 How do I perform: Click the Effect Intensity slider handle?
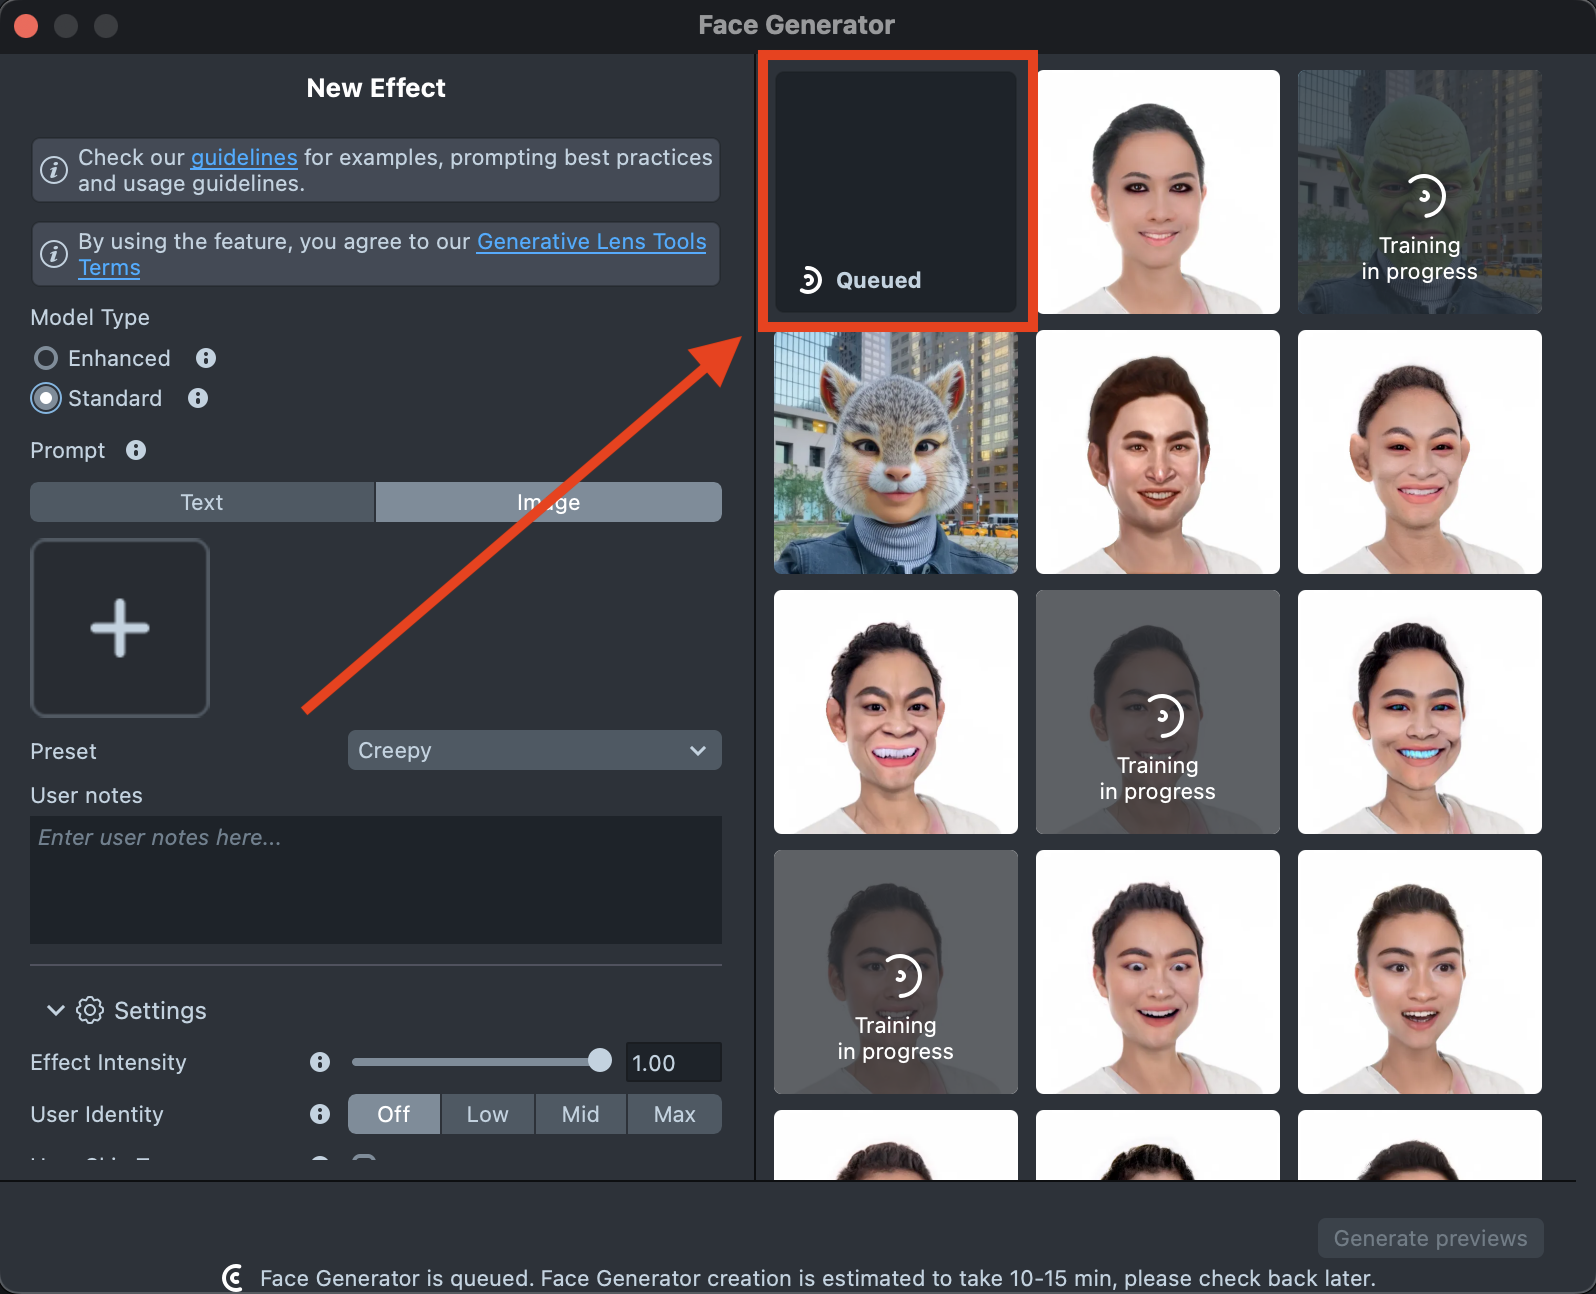pyautogui.click(x=600, y=1061)
